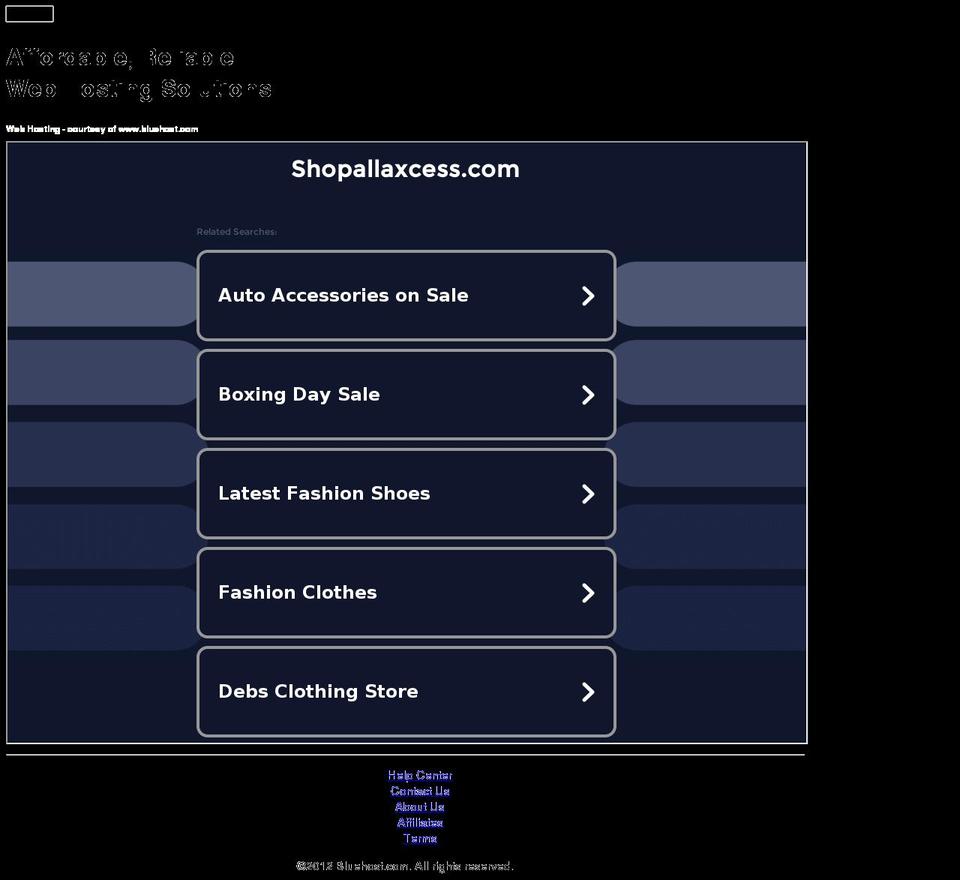Click the chevron arrow beside Auto Accessories on Sale
Screen dimensions: 960x880
[588, 296]
